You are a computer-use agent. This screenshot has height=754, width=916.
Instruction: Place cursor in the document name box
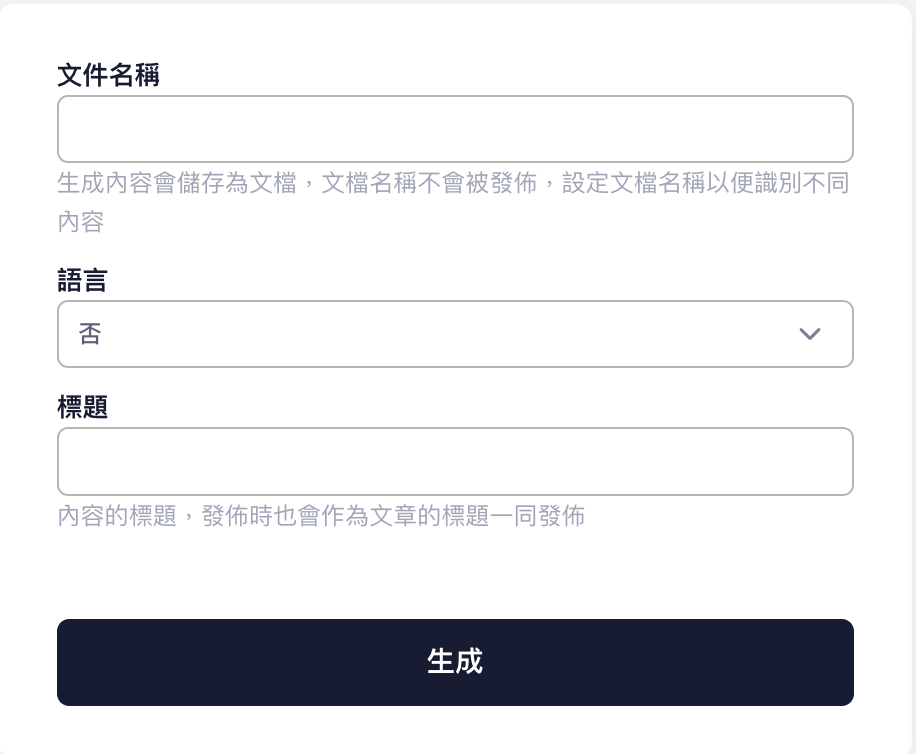455,129
